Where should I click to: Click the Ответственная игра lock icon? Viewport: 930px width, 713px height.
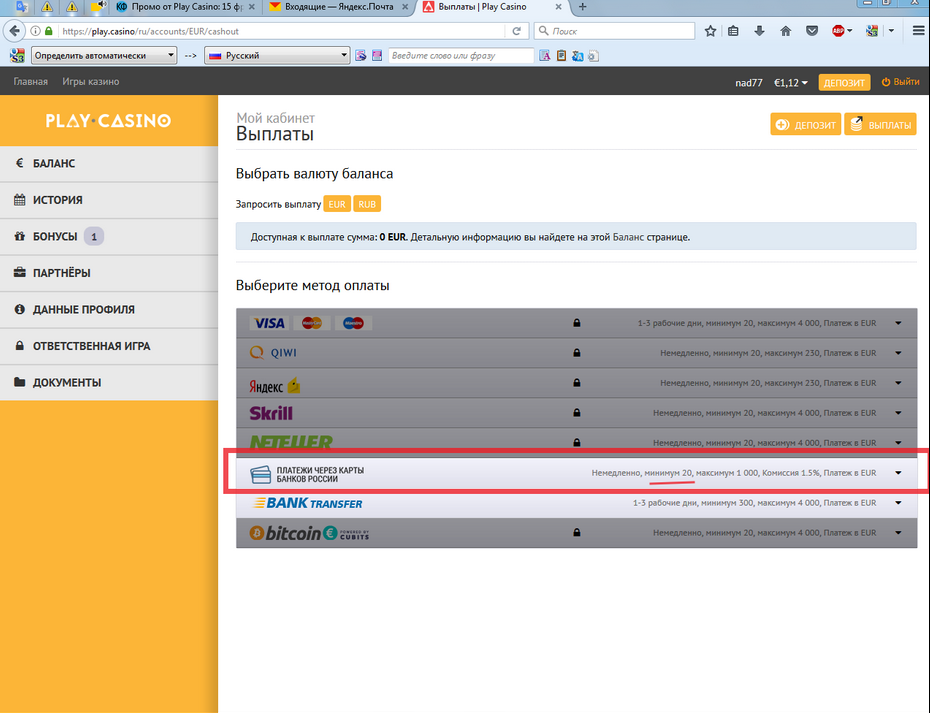pyautogui.click(x=20, y=346)
